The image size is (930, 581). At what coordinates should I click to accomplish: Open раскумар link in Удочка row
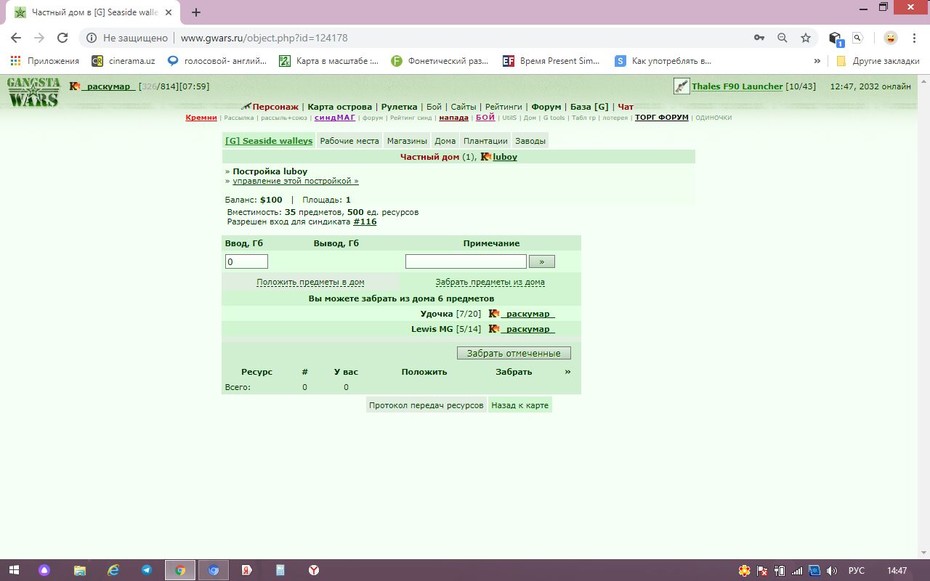(528, 314)
